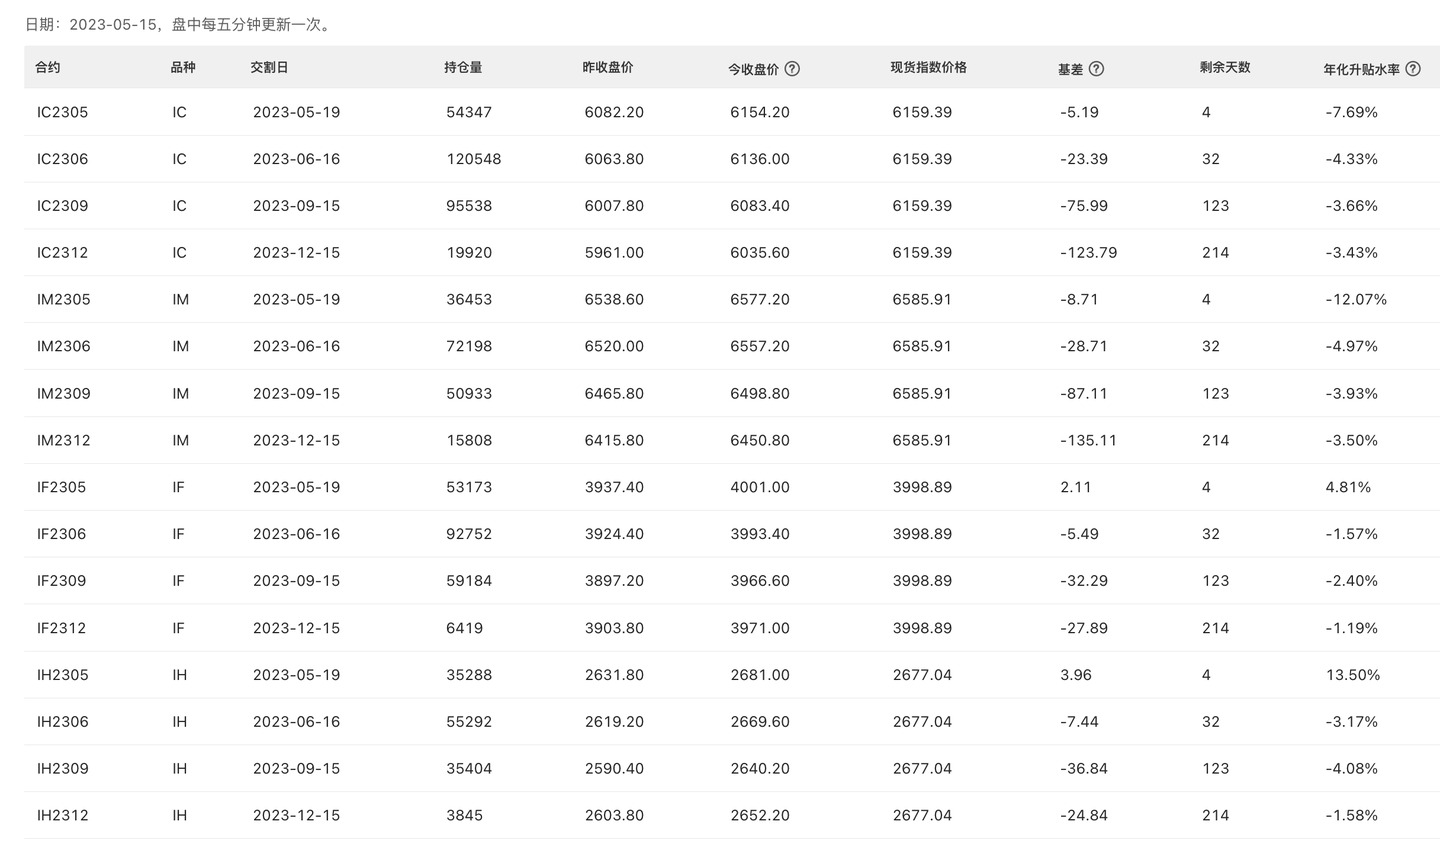Click the 持仓量 column header

pos(463,68)
